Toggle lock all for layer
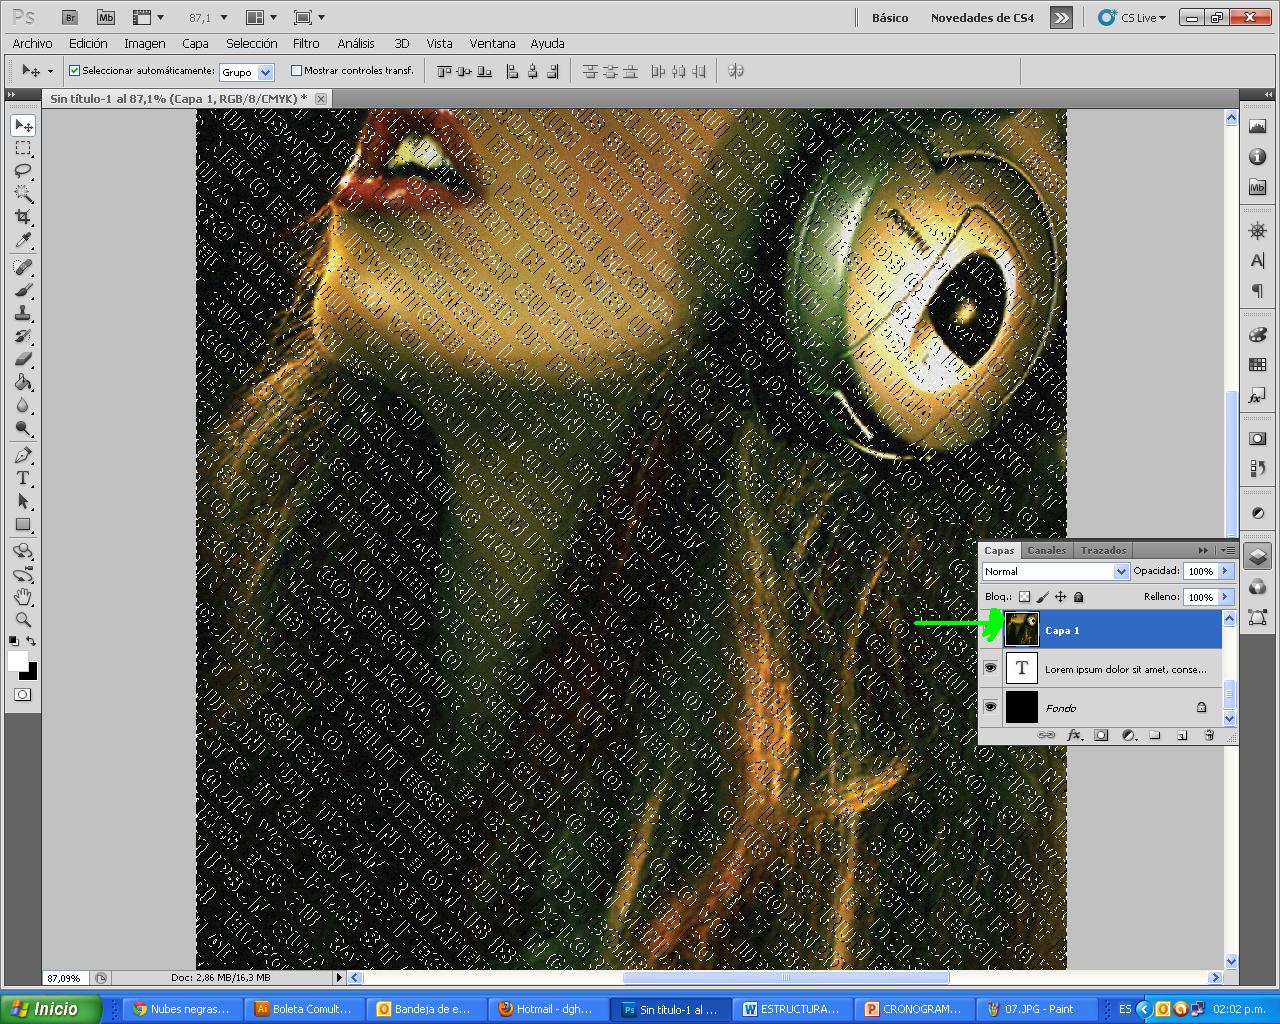 (x=1078, y=597)
